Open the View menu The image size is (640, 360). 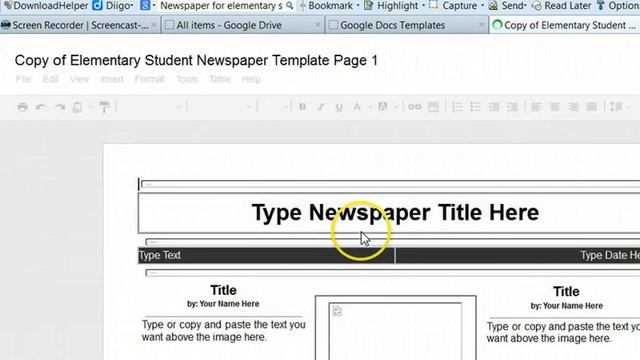point(79,79)
